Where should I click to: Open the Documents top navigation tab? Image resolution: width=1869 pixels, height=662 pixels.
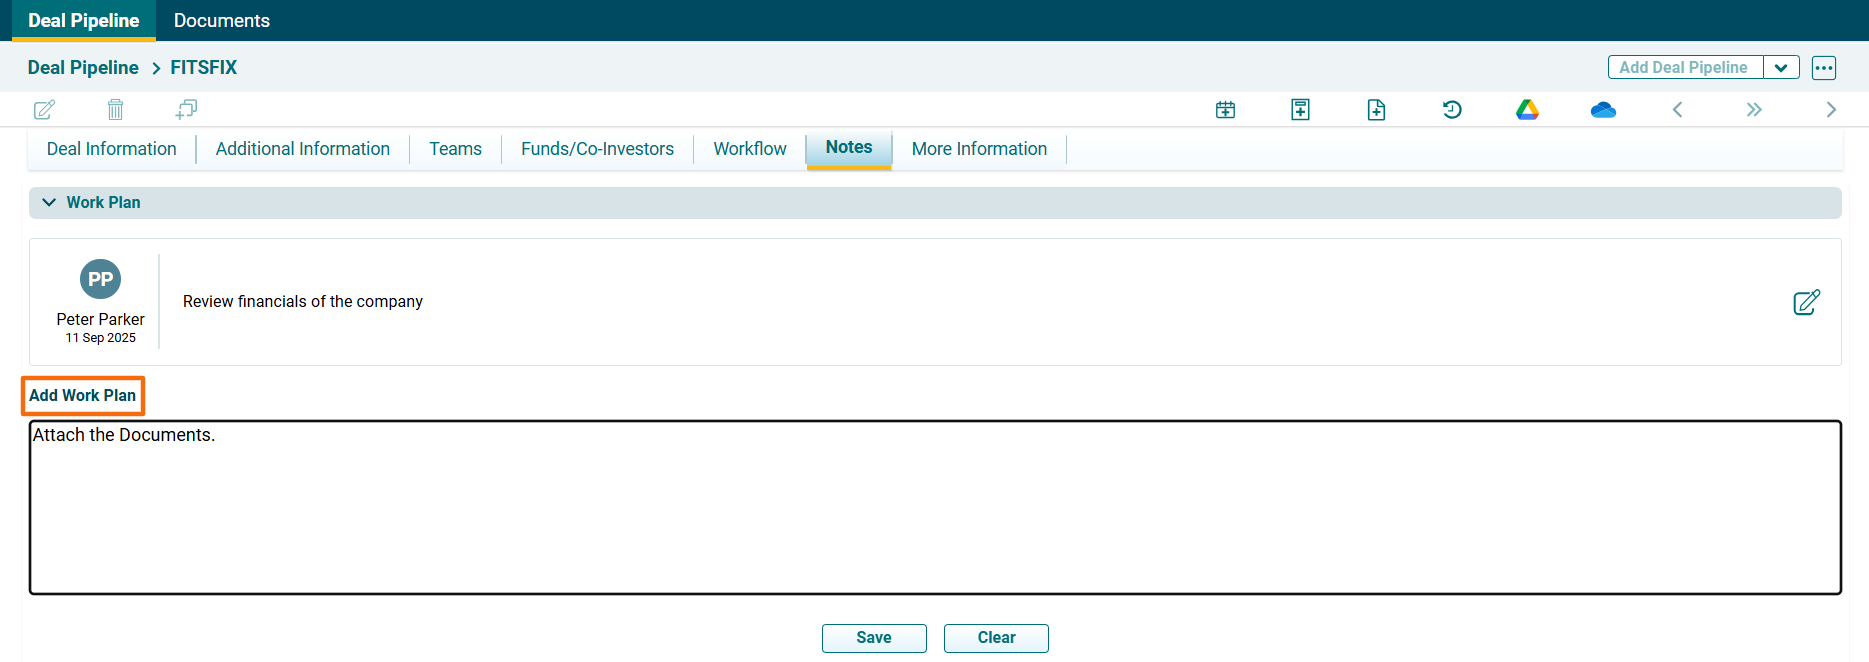(x=221, y=21)
